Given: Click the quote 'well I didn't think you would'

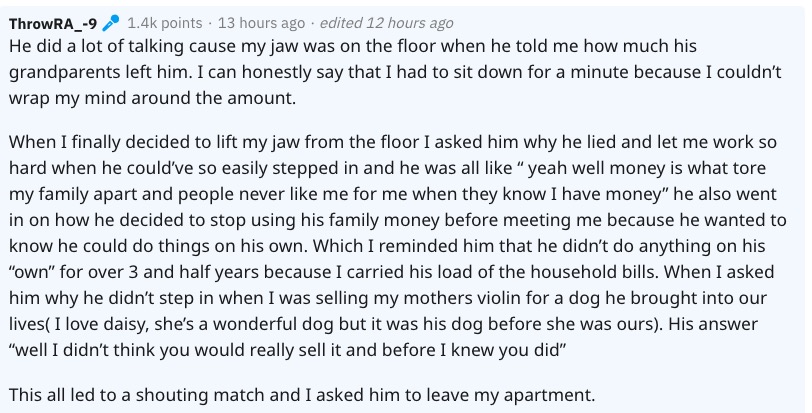Looking at the screenshot, I should pyautogui.click(x=287, y=350).
